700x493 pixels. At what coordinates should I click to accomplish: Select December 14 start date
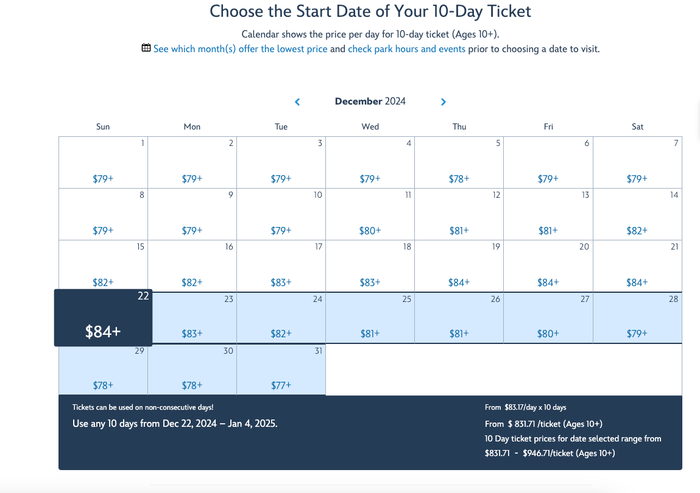[637, 214]
